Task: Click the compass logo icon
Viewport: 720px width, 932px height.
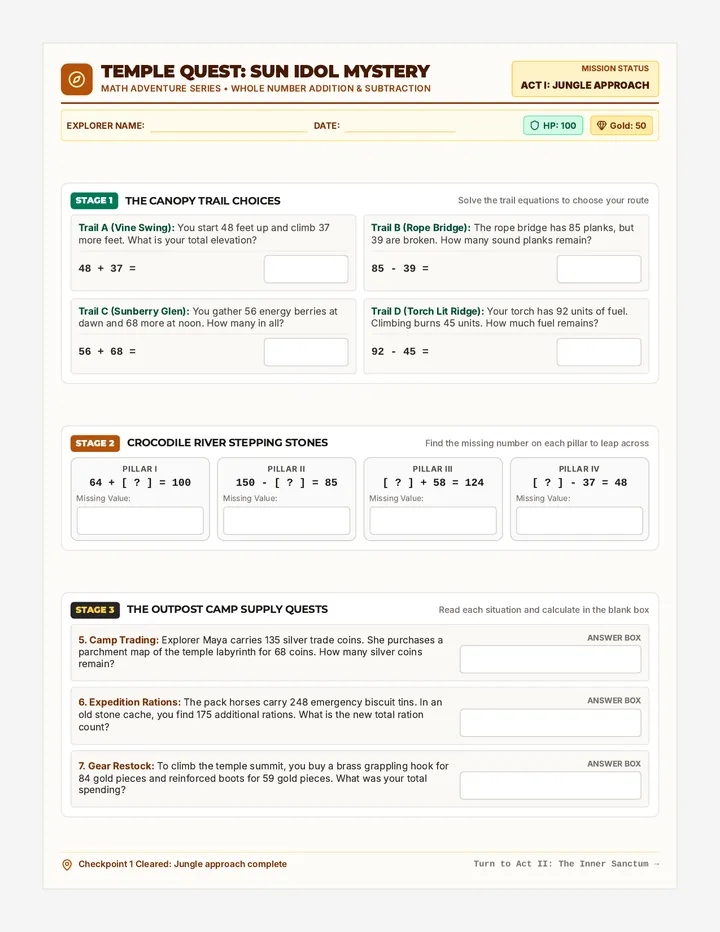Action: (x=77, y=79)
